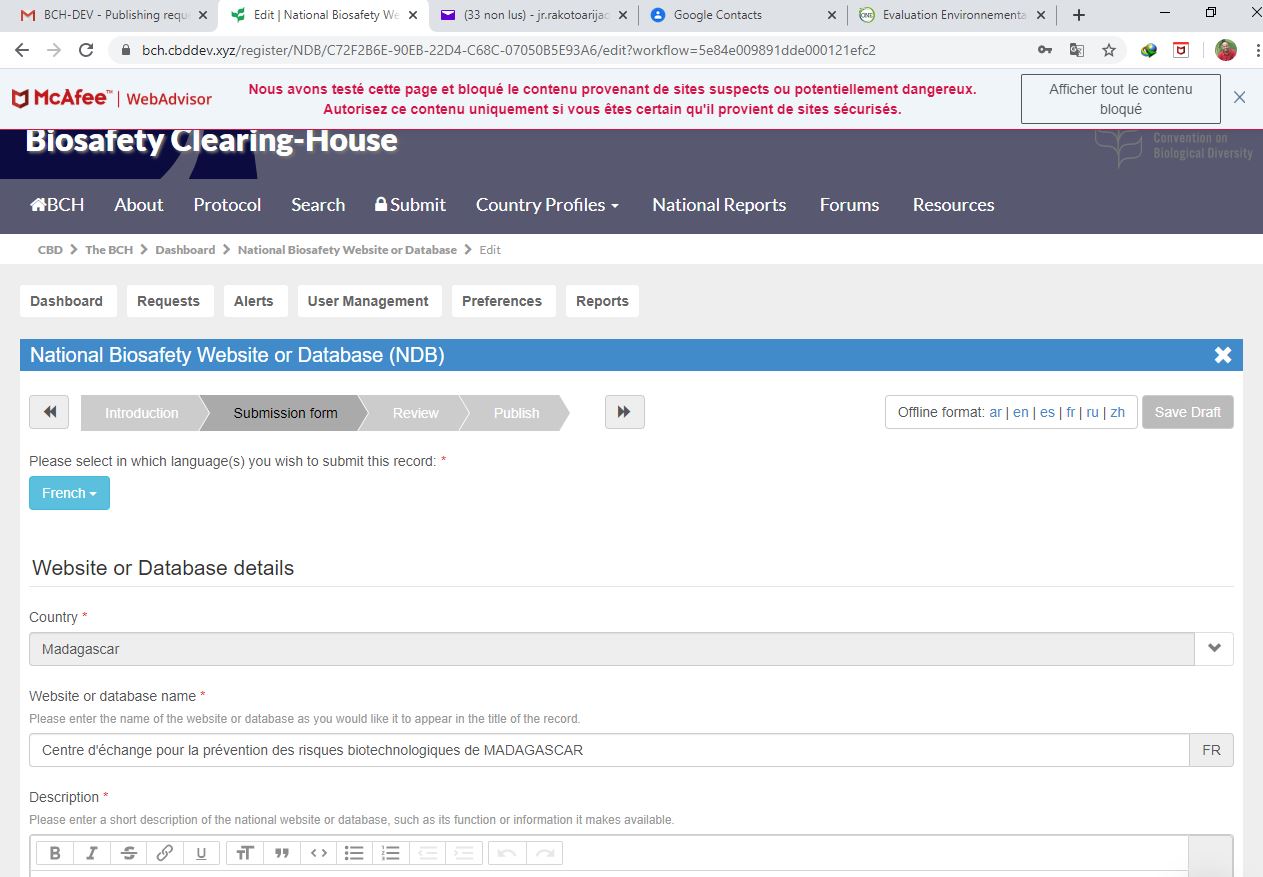Go to previous step with backward arrows
The height and width of the screenshot is (877, 1263).
(49, 412)
